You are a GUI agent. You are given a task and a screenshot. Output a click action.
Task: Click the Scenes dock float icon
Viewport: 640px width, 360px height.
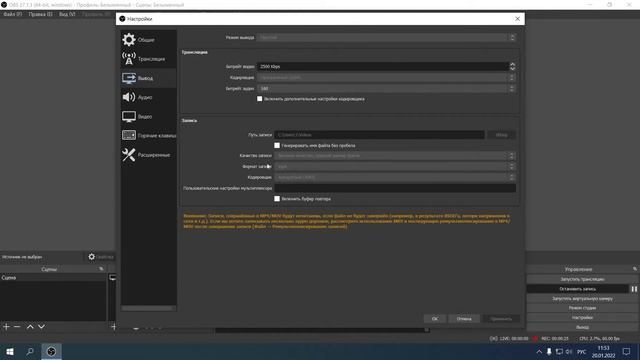coord(101,269)
